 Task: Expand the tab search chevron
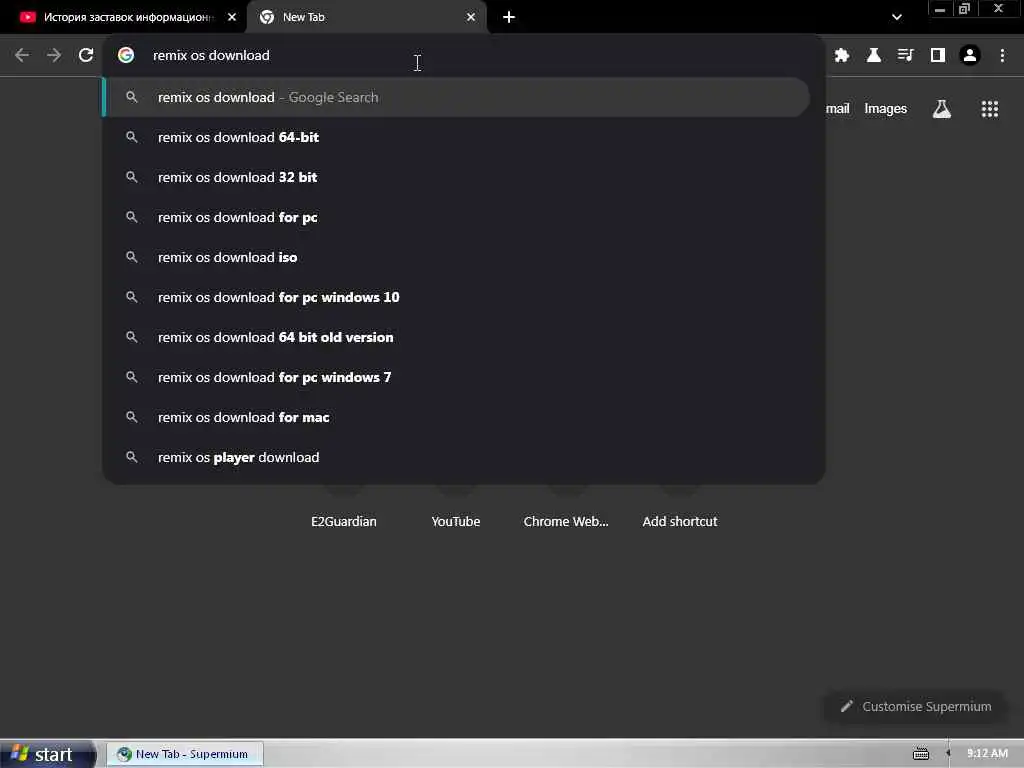click(897, 18)
